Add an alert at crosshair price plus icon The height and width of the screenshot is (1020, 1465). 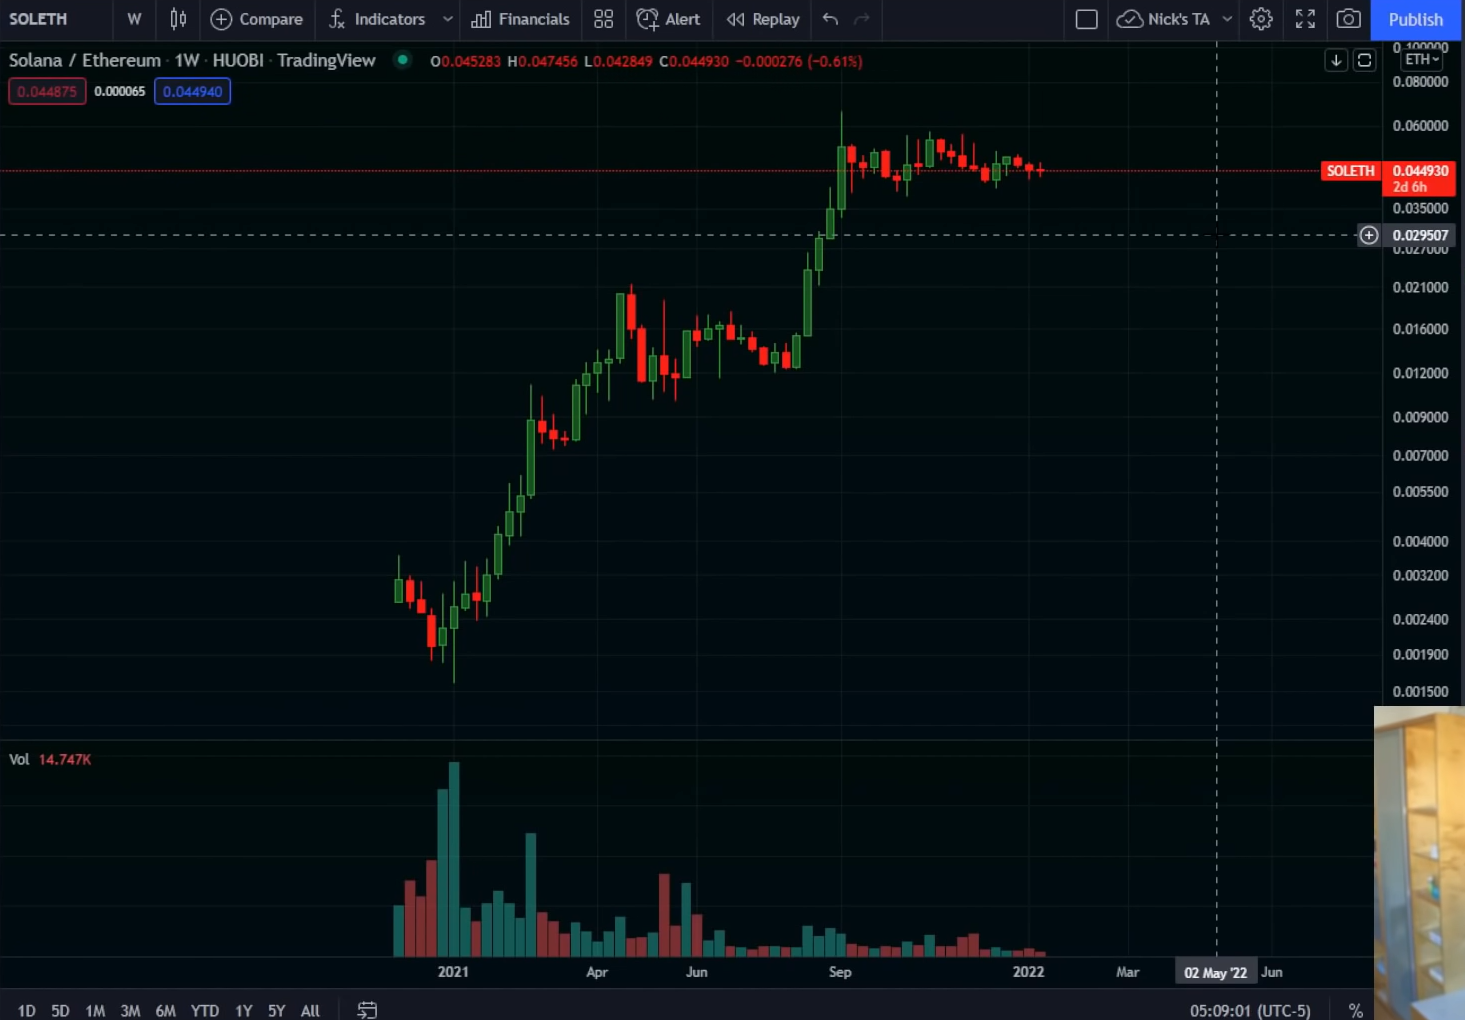1369,235
